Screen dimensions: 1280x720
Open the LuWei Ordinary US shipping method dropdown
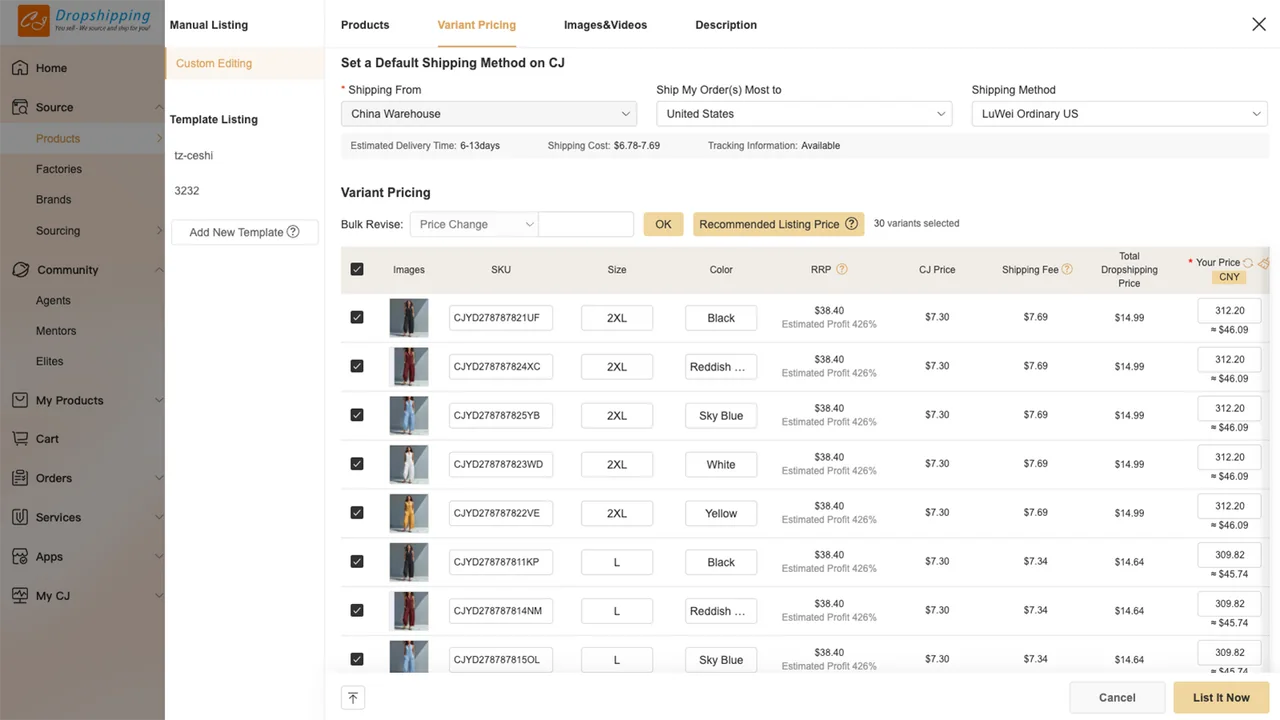pos(1120,114)
